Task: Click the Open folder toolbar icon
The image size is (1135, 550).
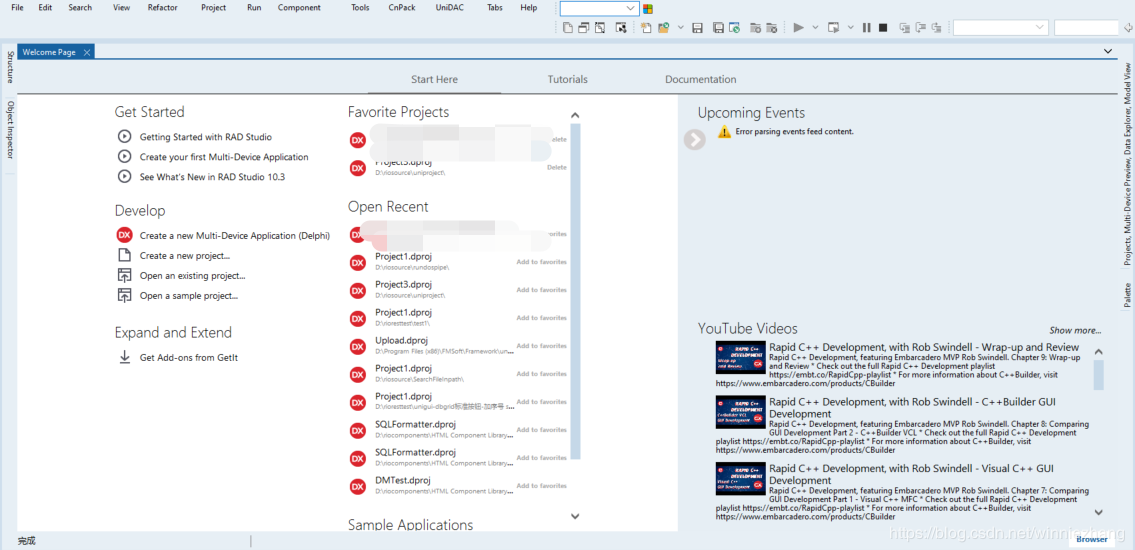Action: [x=663, y=28]
